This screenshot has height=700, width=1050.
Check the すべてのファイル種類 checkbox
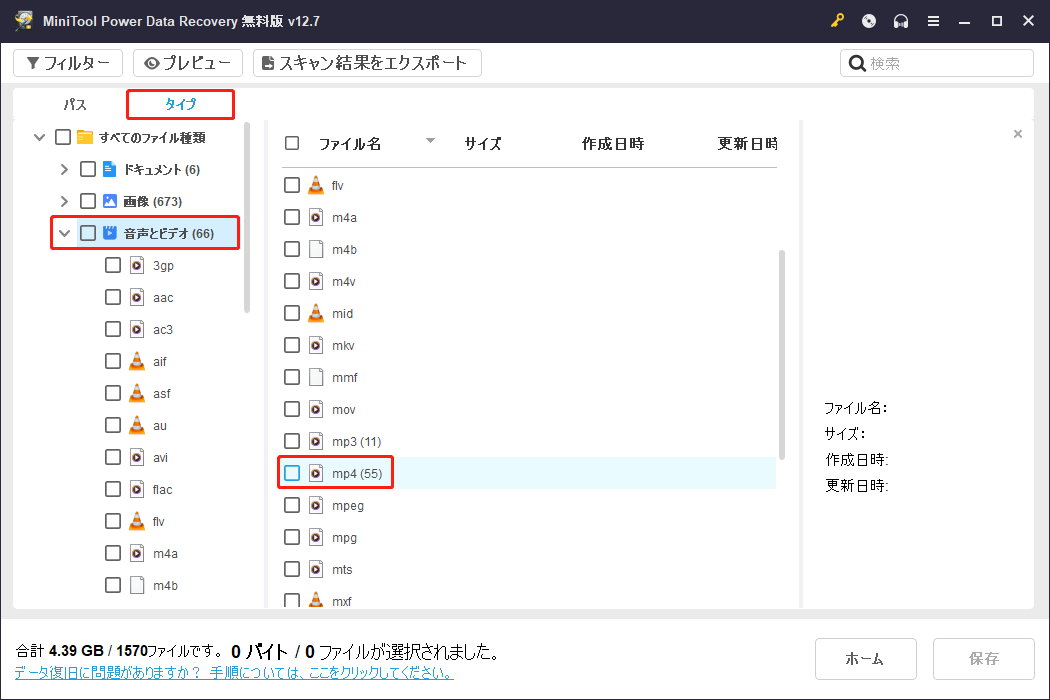click(x=61, y=136)
